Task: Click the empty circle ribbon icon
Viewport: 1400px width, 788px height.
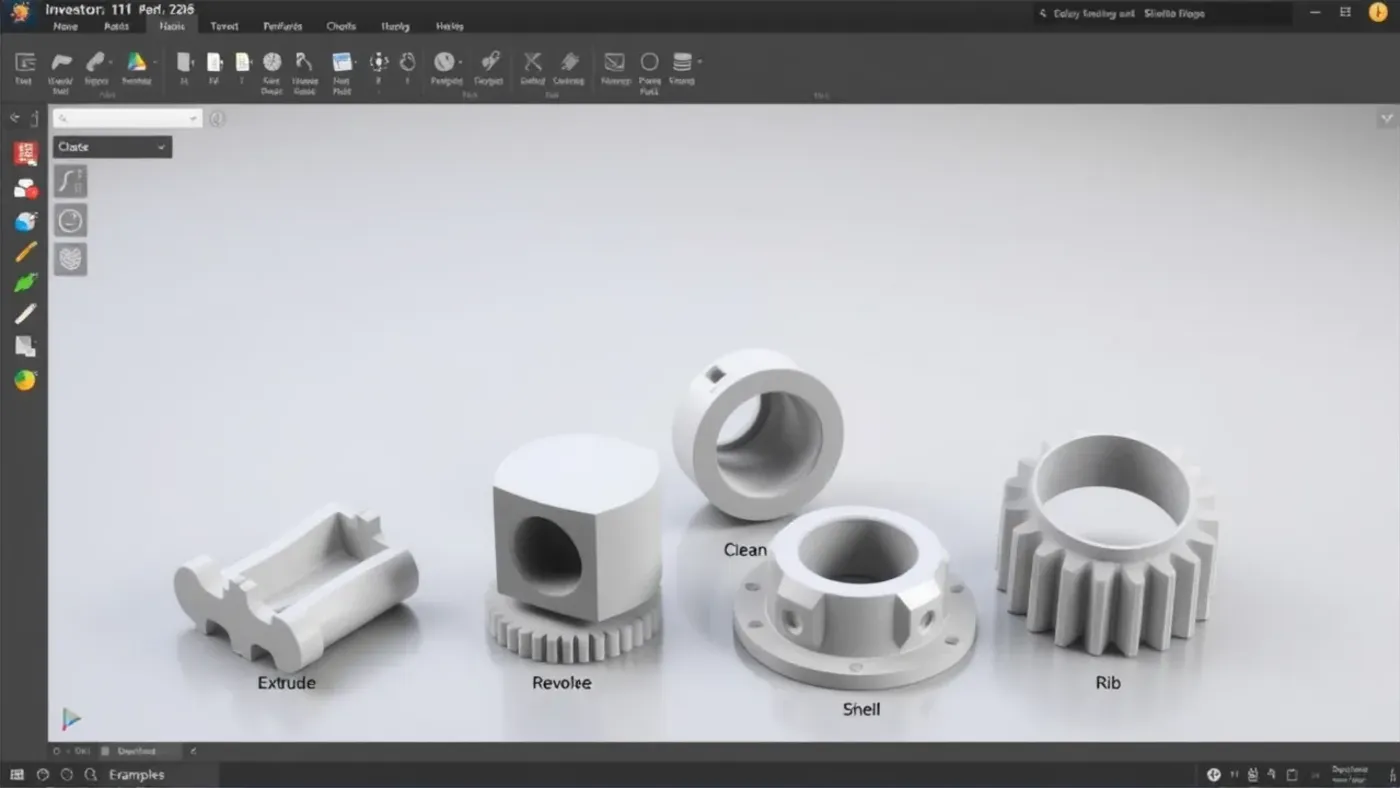Action: (x=649, y=62)
